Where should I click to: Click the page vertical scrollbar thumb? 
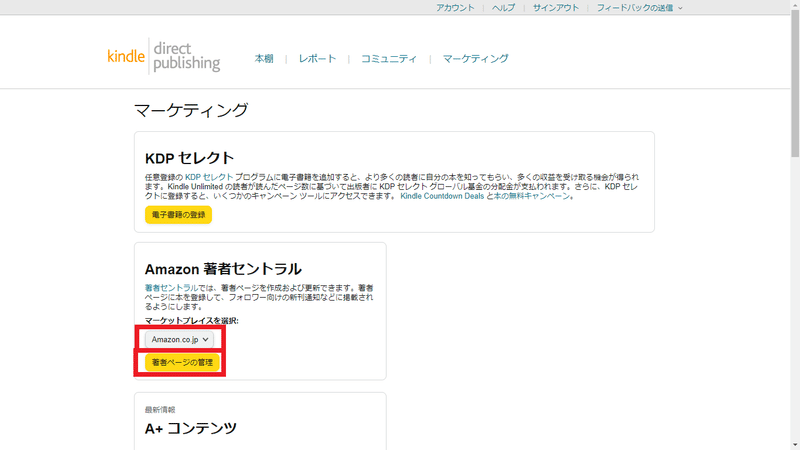pyautogui.click(x=795, y=84)
